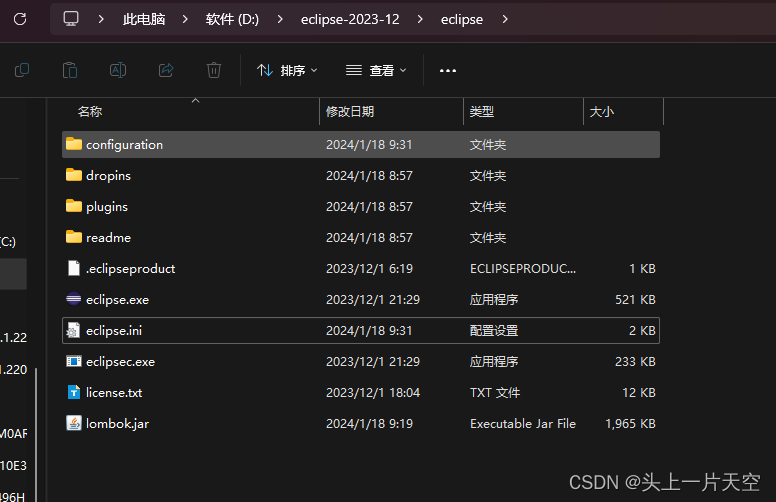Expand chevron after the PC icon
Viewport: 776px width, 502px height.
(x=101, y=19)
